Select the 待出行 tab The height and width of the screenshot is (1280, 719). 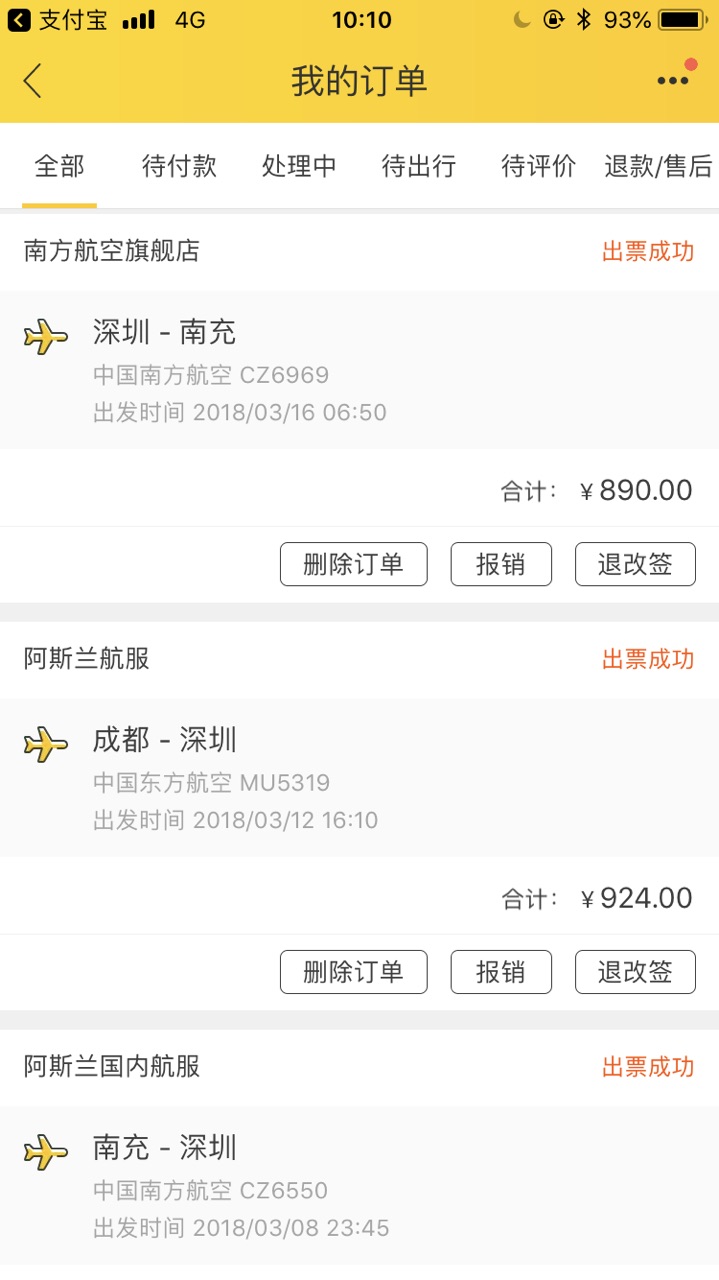tap(418, 166)
